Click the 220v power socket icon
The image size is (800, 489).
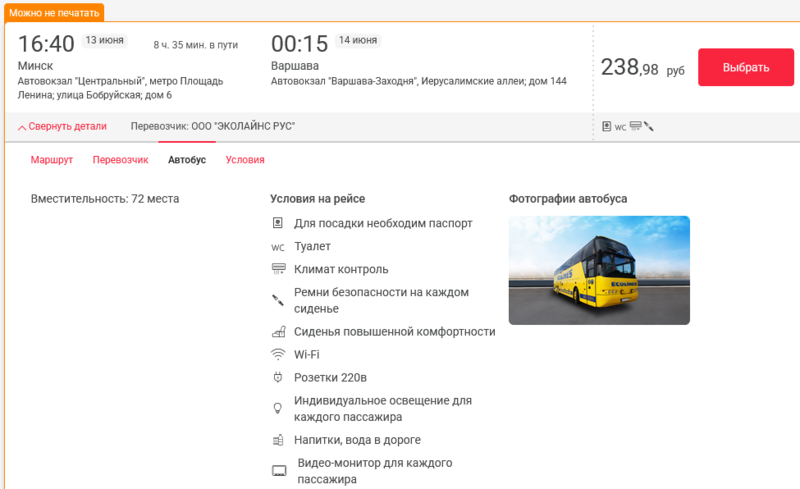pyautogui.click(x=278, y=377)
